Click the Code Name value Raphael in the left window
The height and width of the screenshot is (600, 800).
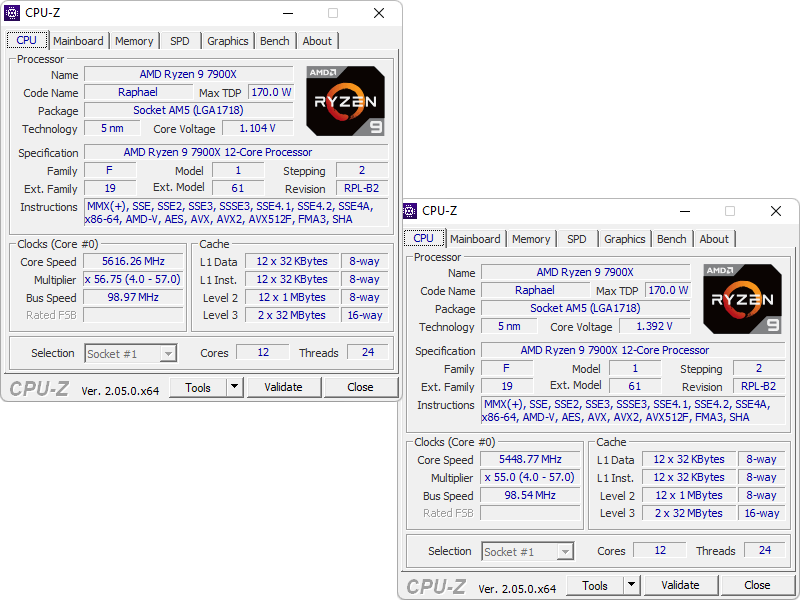point(138,92)
